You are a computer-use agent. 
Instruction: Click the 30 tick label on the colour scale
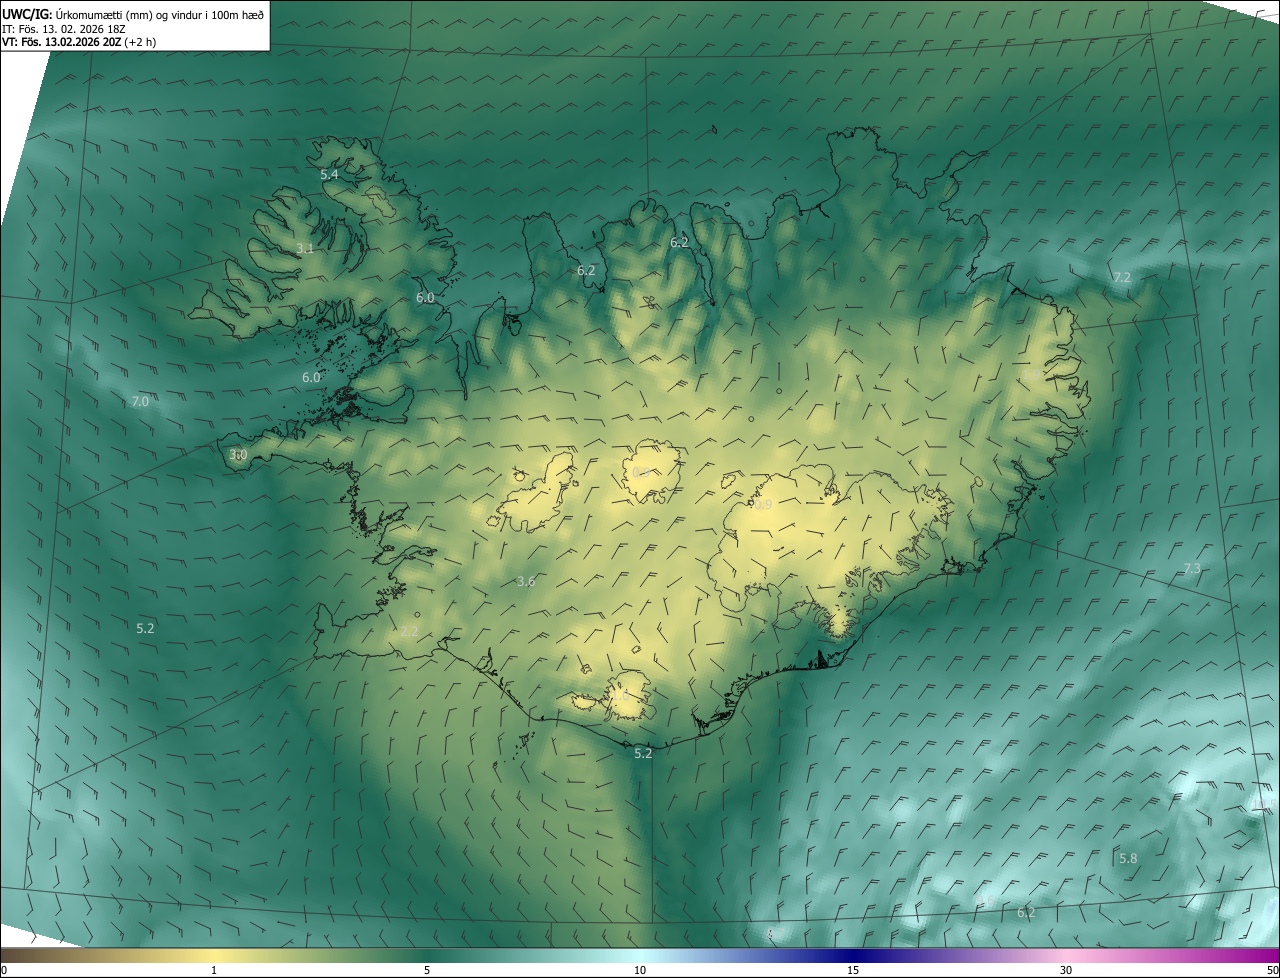[x=1066, y=970]
